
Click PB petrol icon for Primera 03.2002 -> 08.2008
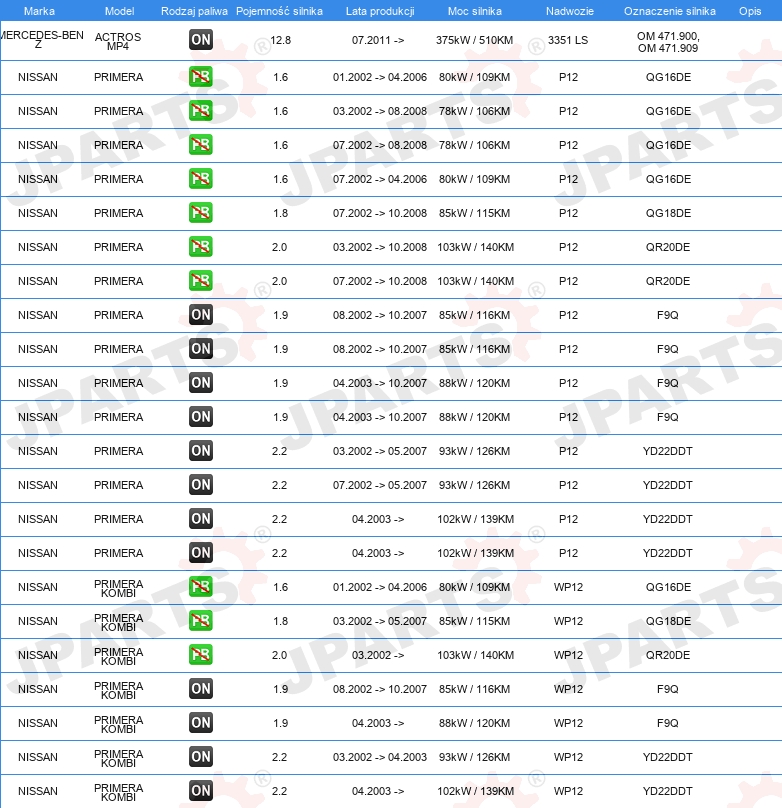tap(200, 111)
